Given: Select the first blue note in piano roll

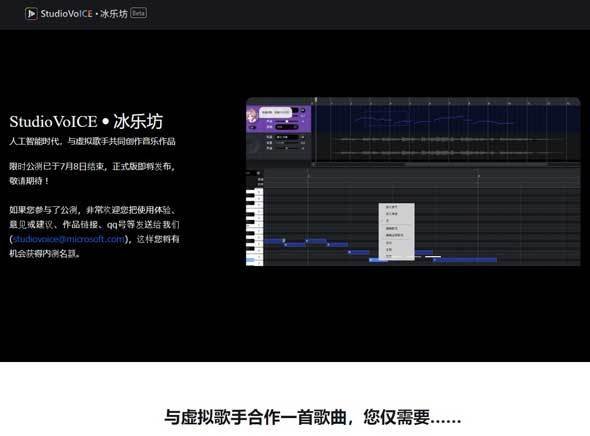Looking at the screenshot, I should coord(274,241).
